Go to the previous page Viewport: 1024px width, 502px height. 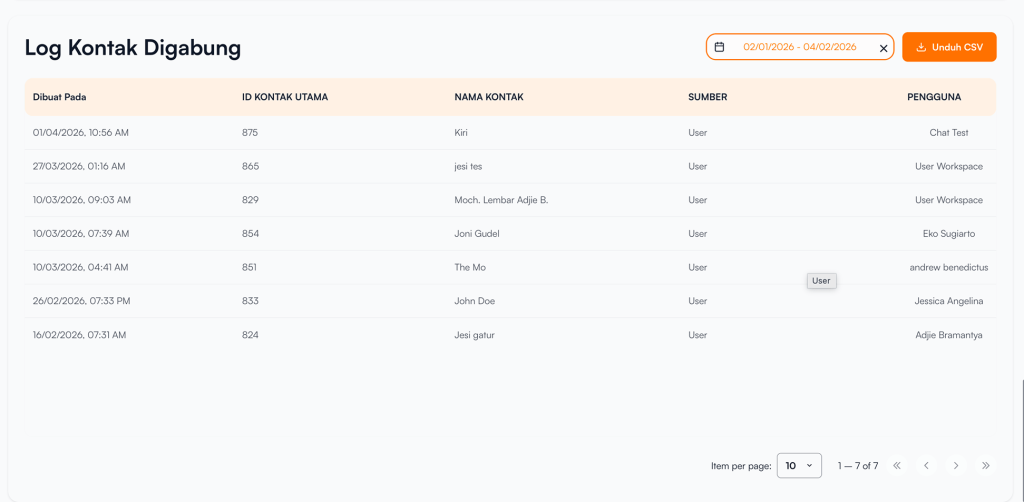click(x=926, y=466)
